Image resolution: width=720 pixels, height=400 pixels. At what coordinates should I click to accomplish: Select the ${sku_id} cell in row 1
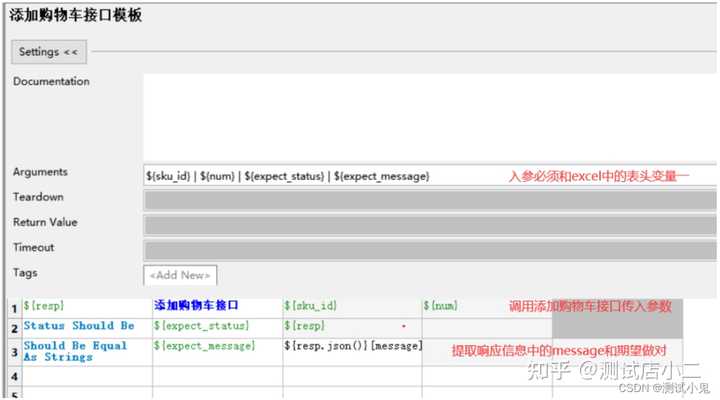(x=352, y=308)
